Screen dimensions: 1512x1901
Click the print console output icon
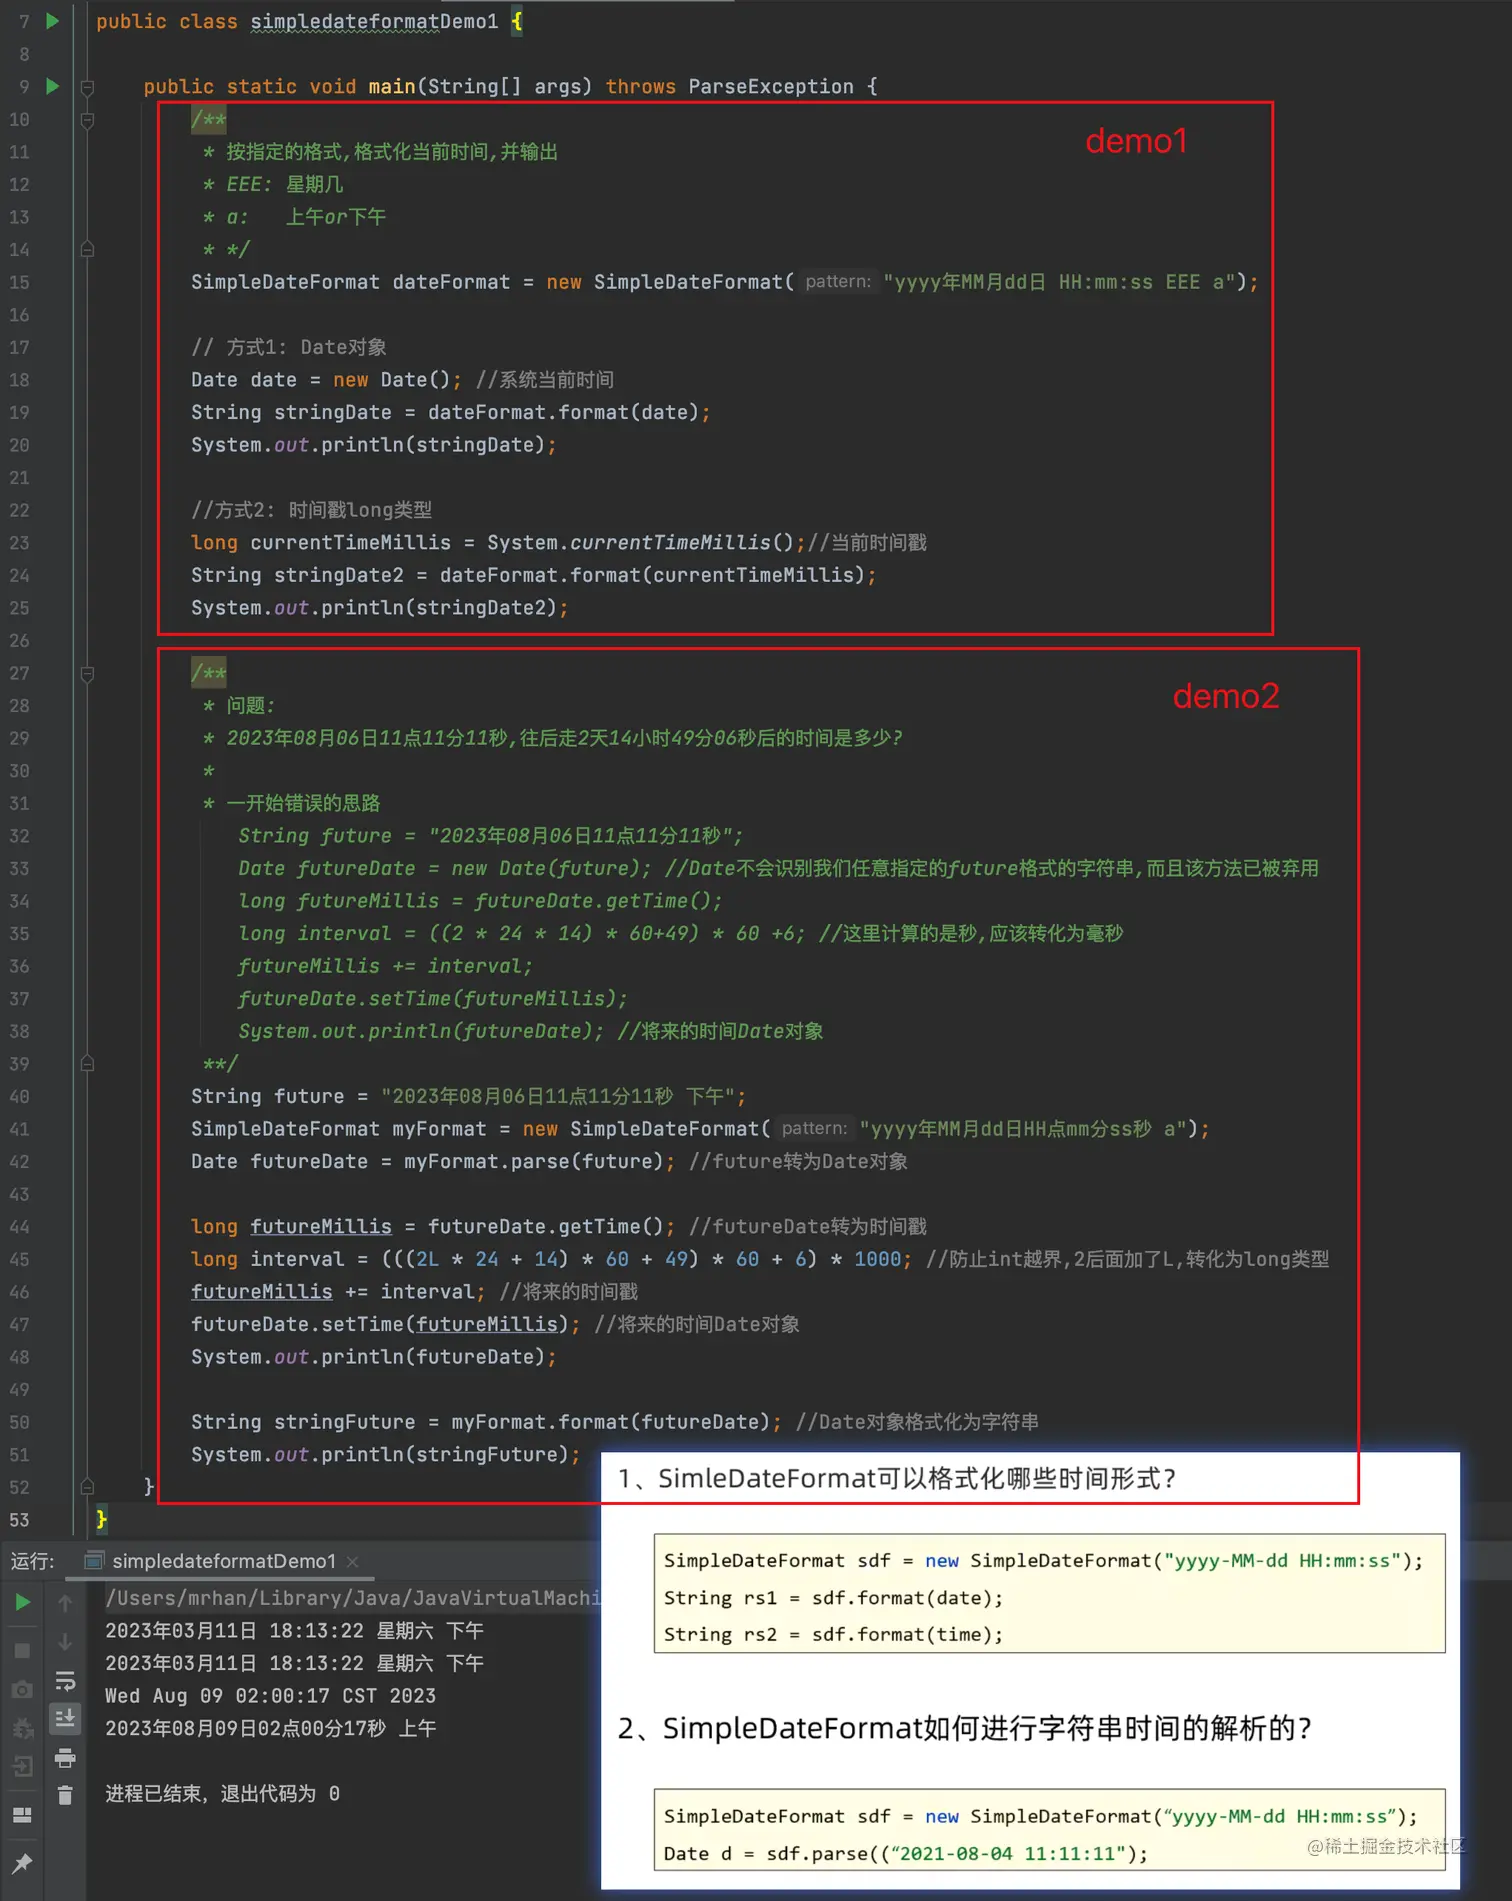point(65,1757)
